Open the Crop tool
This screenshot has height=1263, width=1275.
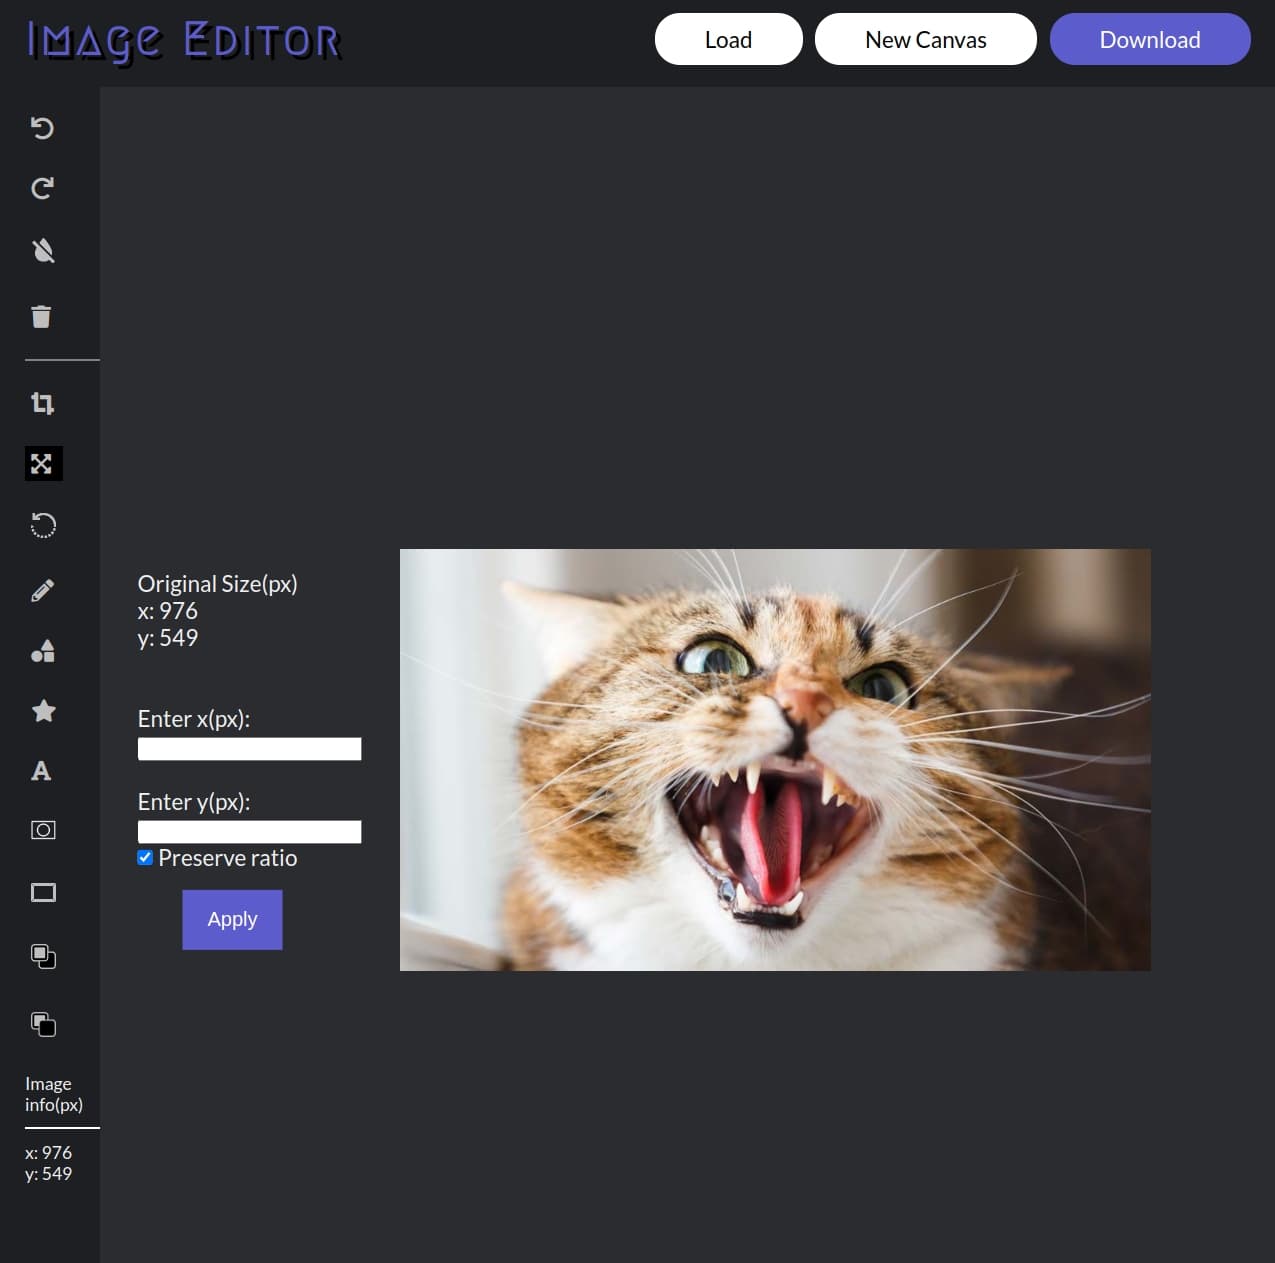42,403
